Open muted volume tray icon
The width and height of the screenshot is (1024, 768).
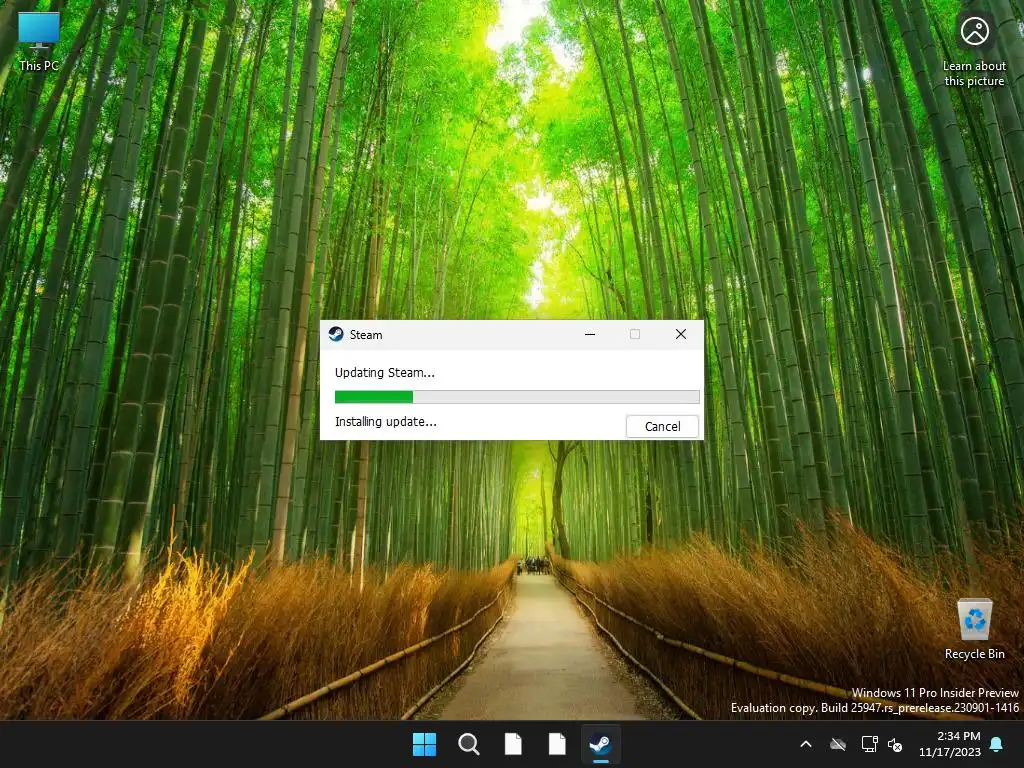[895, 744]
